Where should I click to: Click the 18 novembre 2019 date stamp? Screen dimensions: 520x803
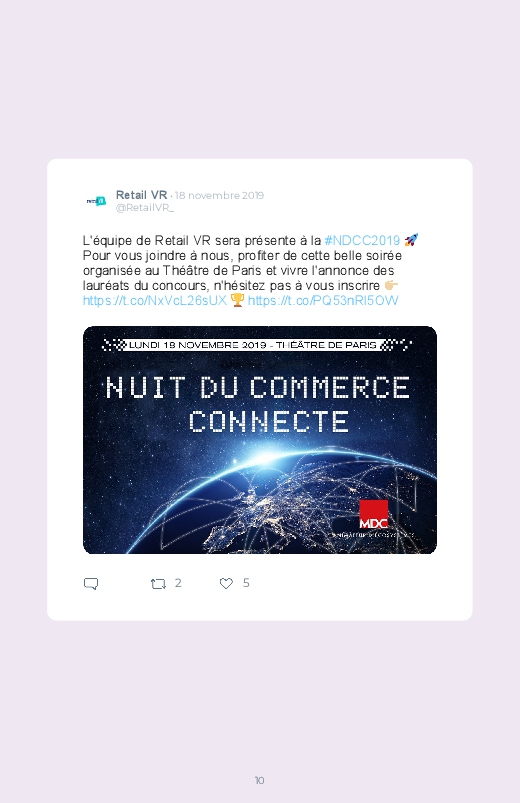point(220,195)
